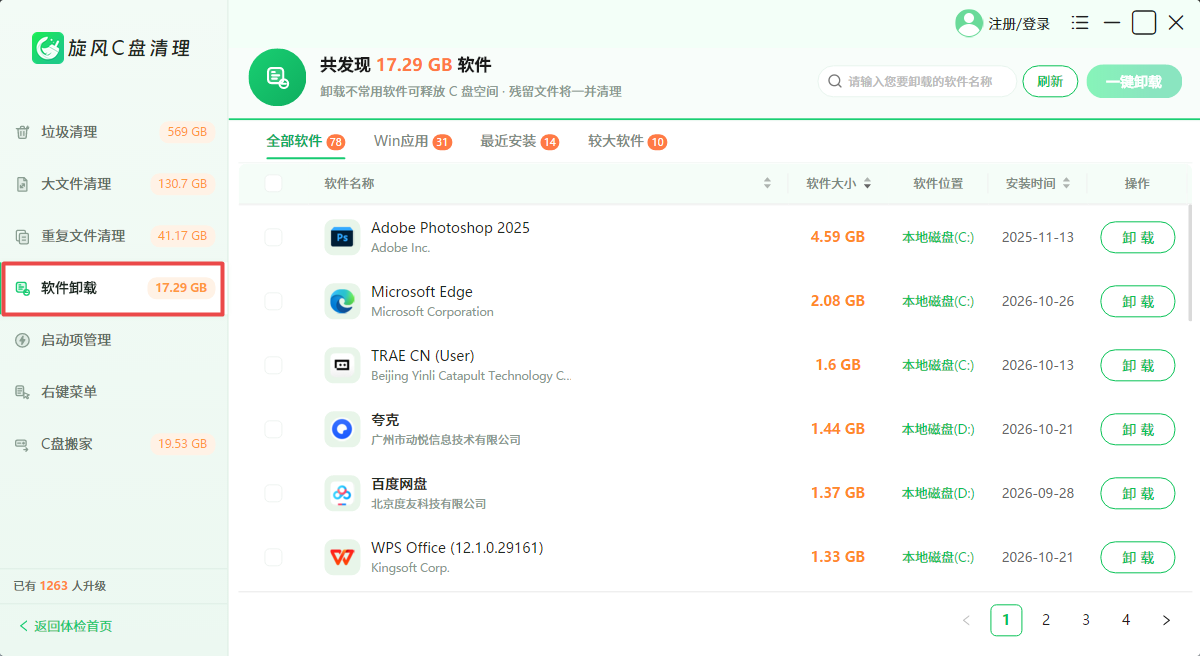Check the Microsoft Edge checkbox
This screenshot has width=1200, height=656.
pos(273,301)
